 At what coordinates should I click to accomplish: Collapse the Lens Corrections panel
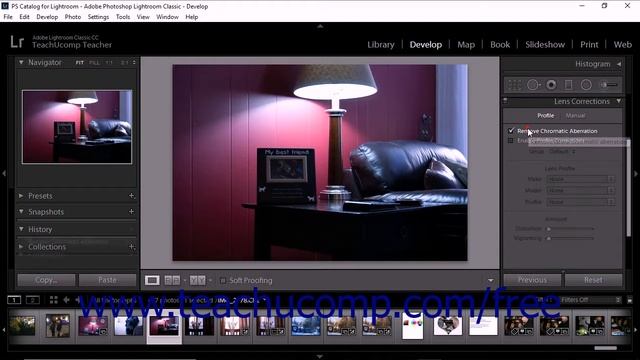(619, 101)
